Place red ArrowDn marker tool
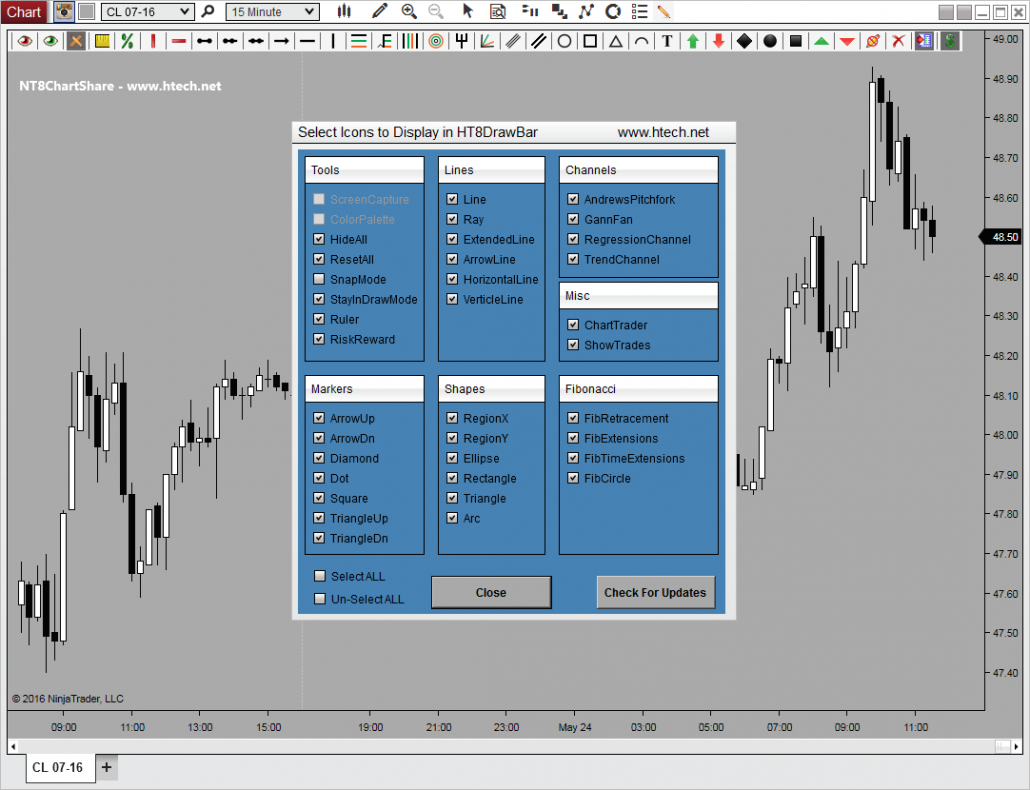Image resolution: width=1030 pixels, height=790 pixels. click(718, 41)
